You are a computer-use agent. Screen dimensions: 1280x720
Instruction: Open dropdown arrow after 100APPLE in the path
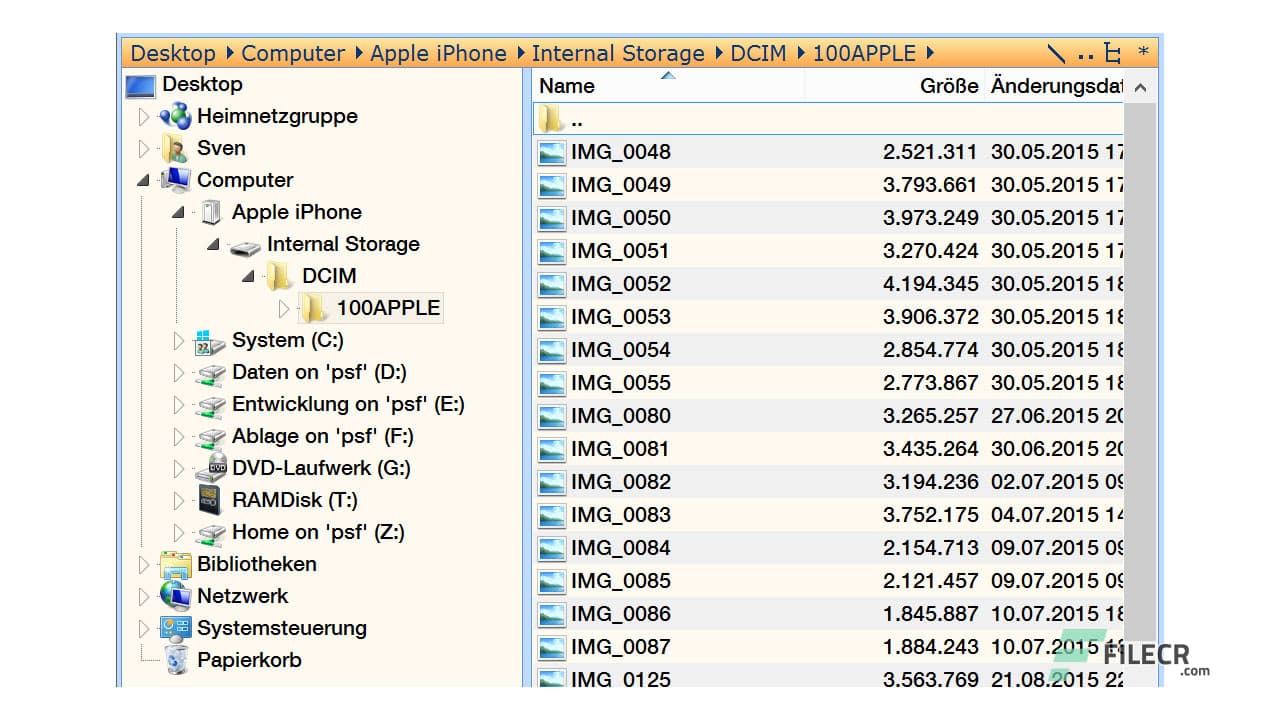click(930, 53)
